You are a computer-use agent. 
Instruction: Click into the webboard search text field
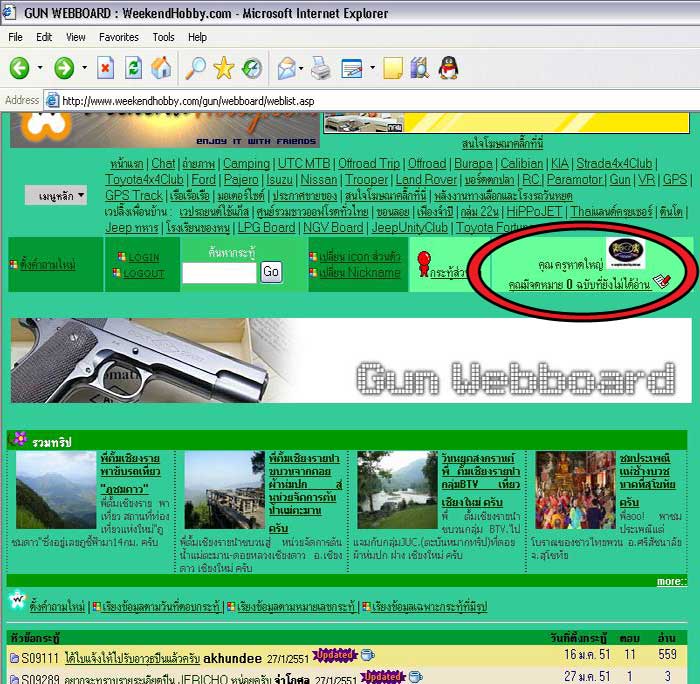219,272
